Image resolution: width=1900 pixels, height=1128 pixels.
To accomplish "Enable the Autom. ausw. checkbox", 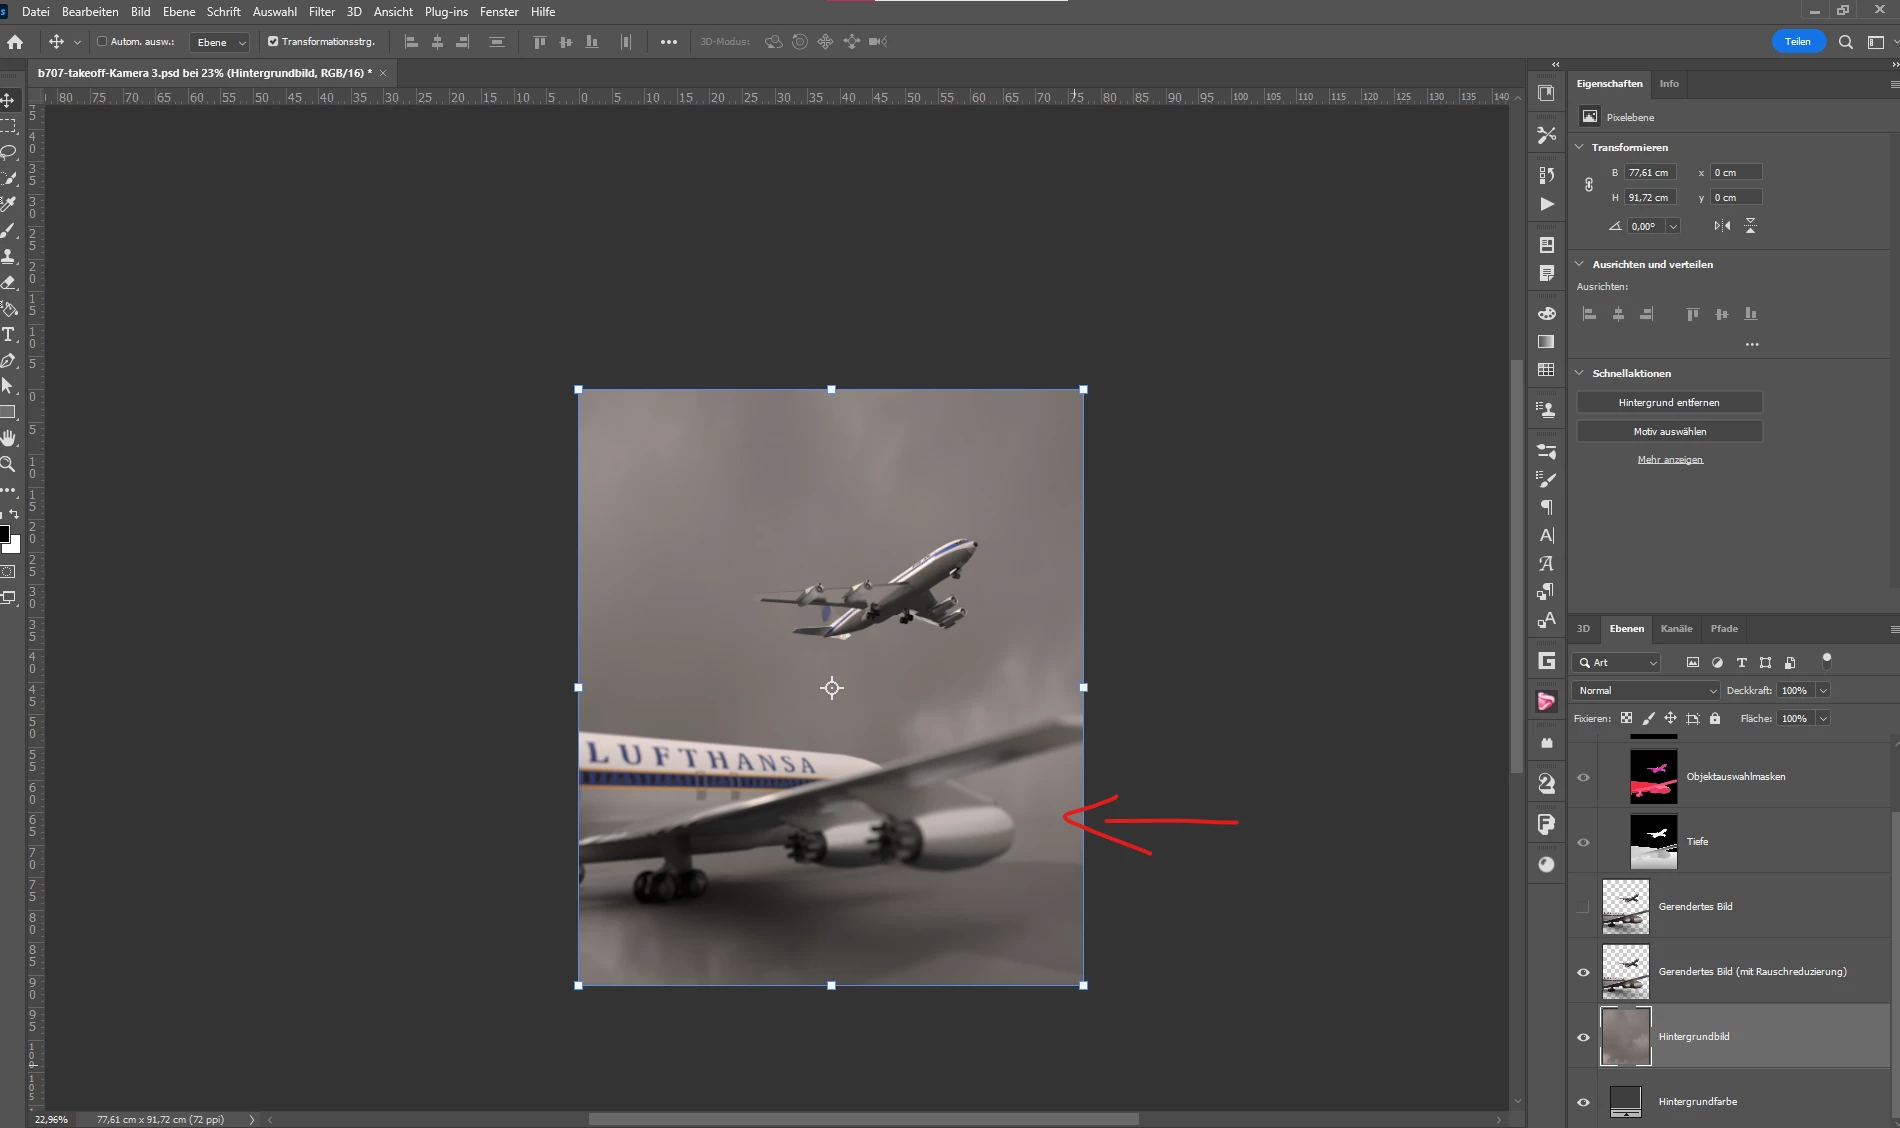I will (102, 41).
